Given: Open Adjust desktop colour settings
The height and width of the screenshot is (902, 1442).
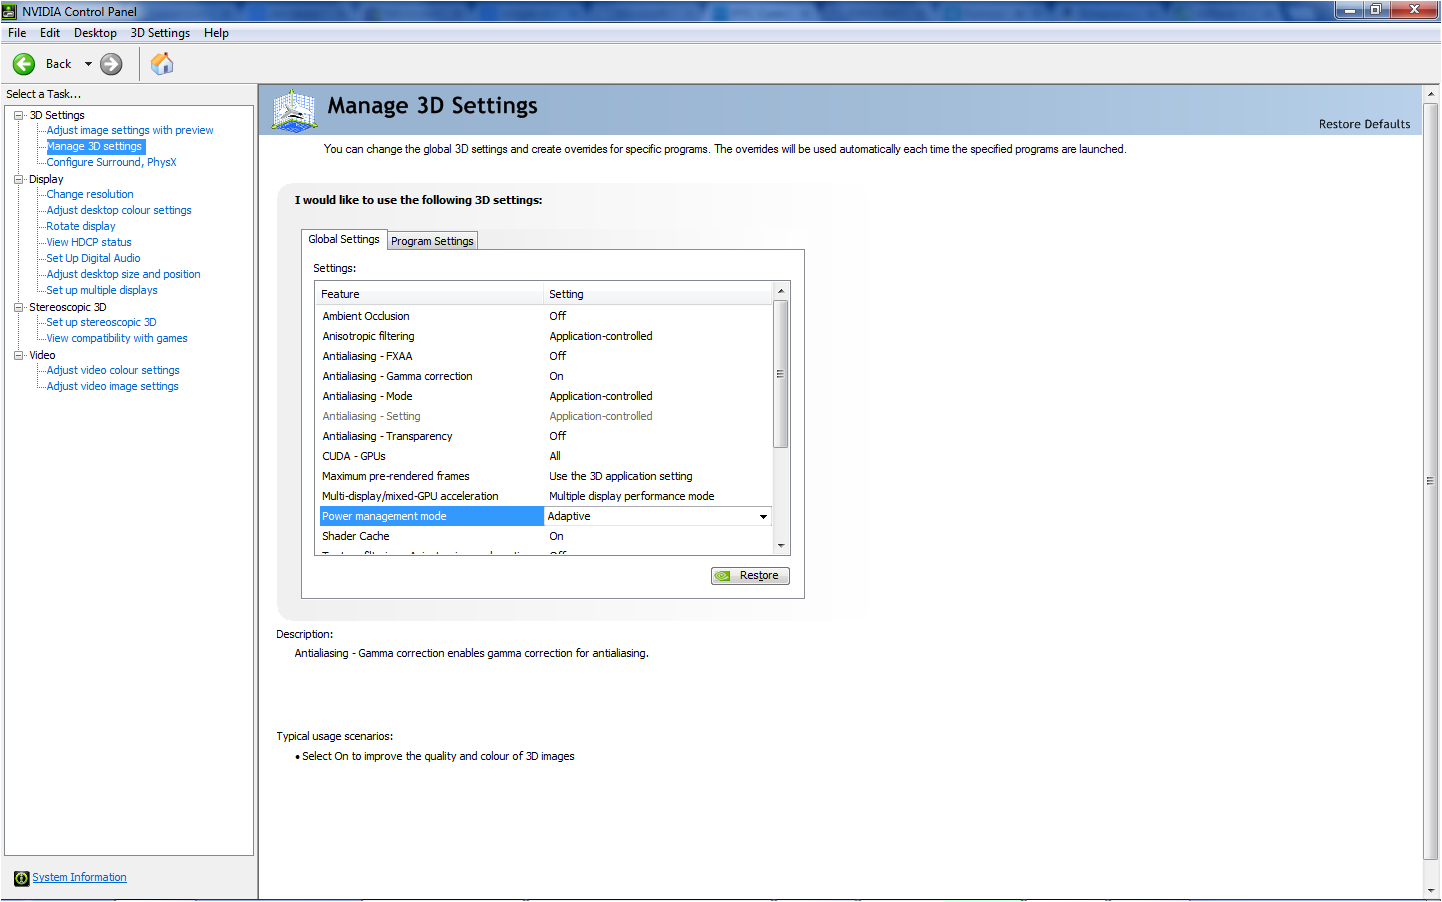Looking at the screenshot, I should (119, 210).
